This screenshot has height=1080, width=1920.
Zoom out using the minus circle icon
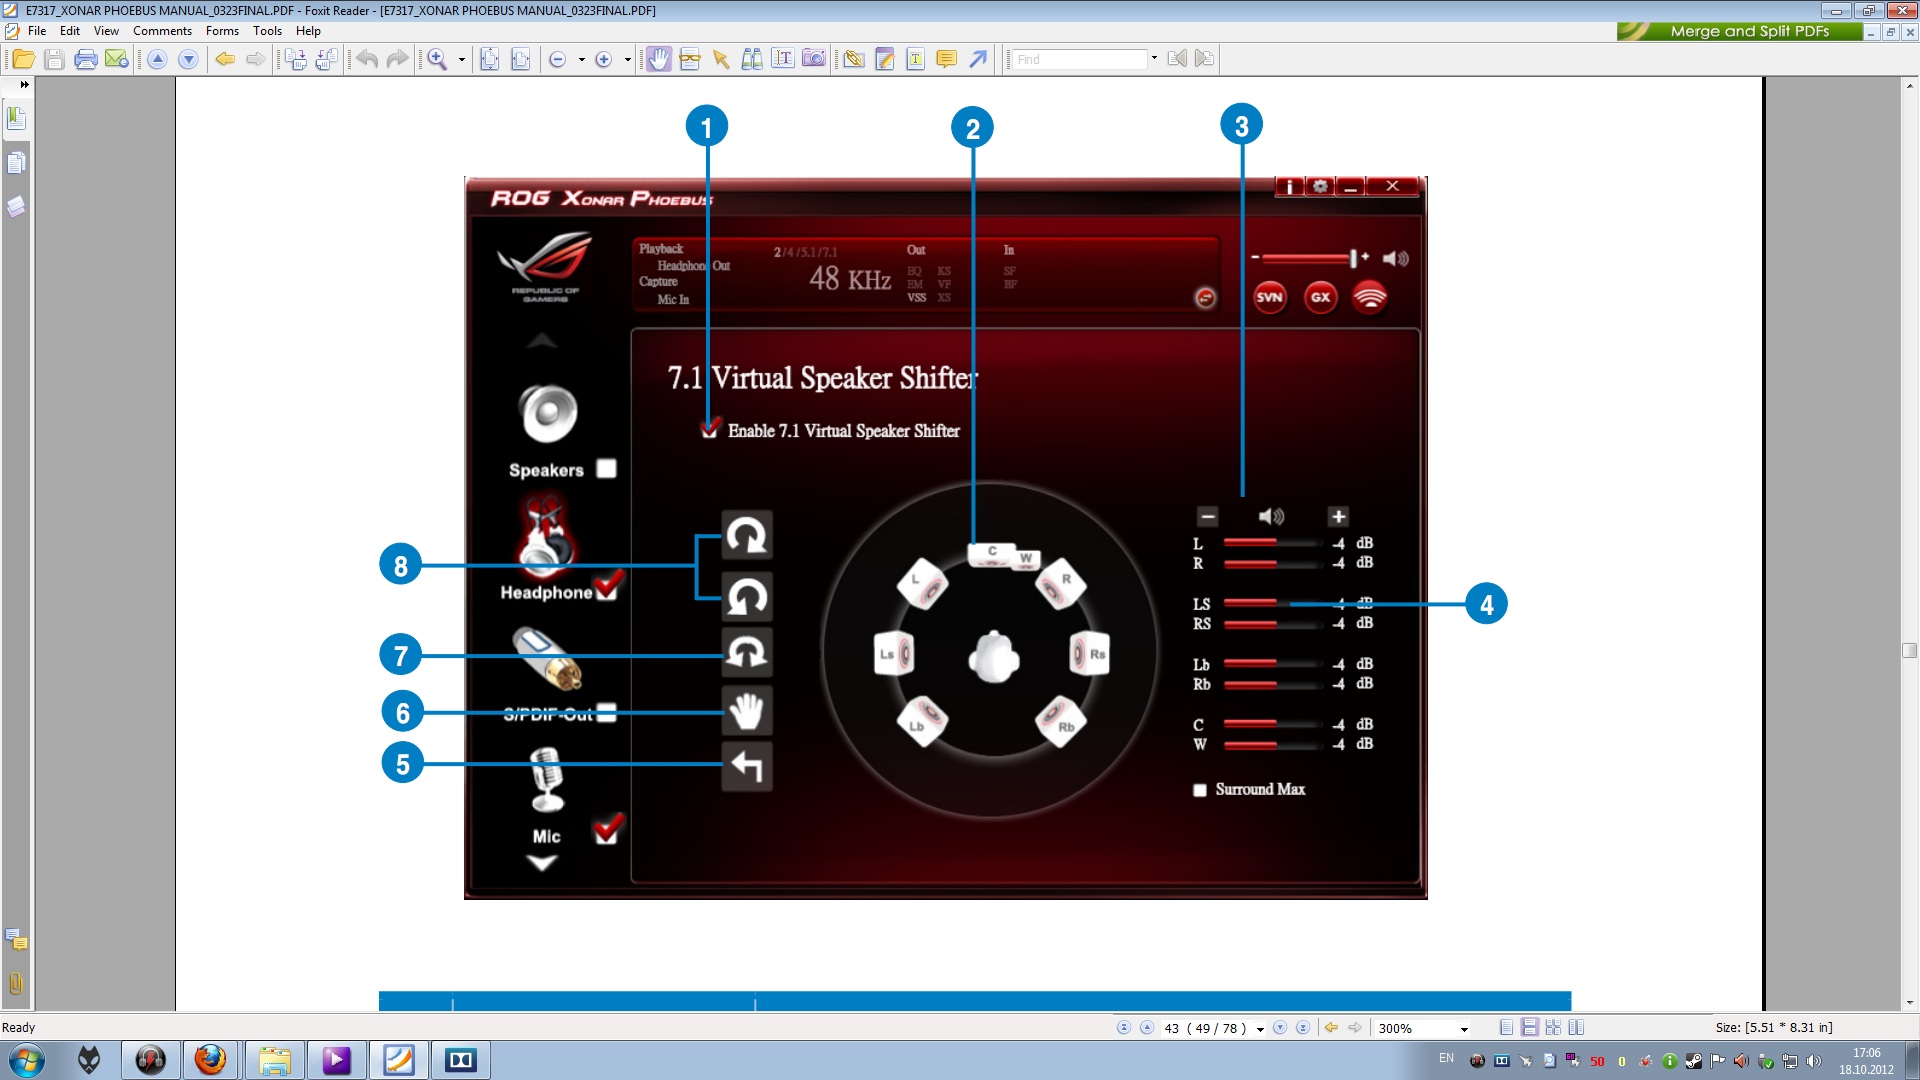pyautogui.click(x=558, y=59)
